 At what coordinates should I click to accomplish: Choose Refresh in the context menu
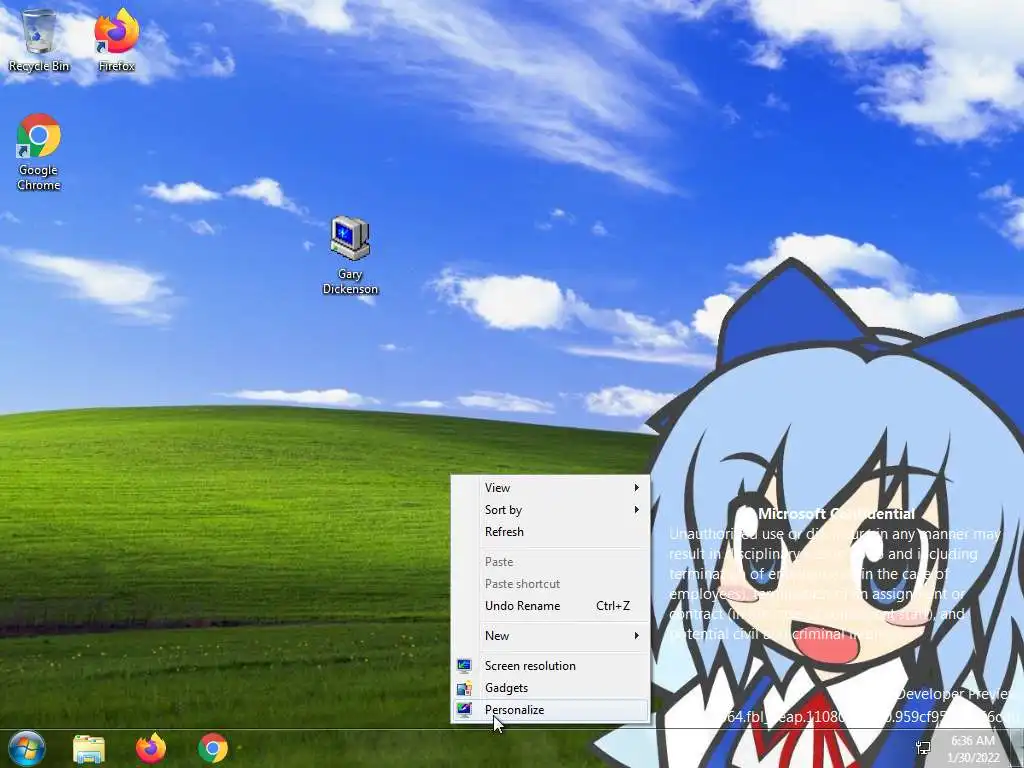[x=550, y=532]
